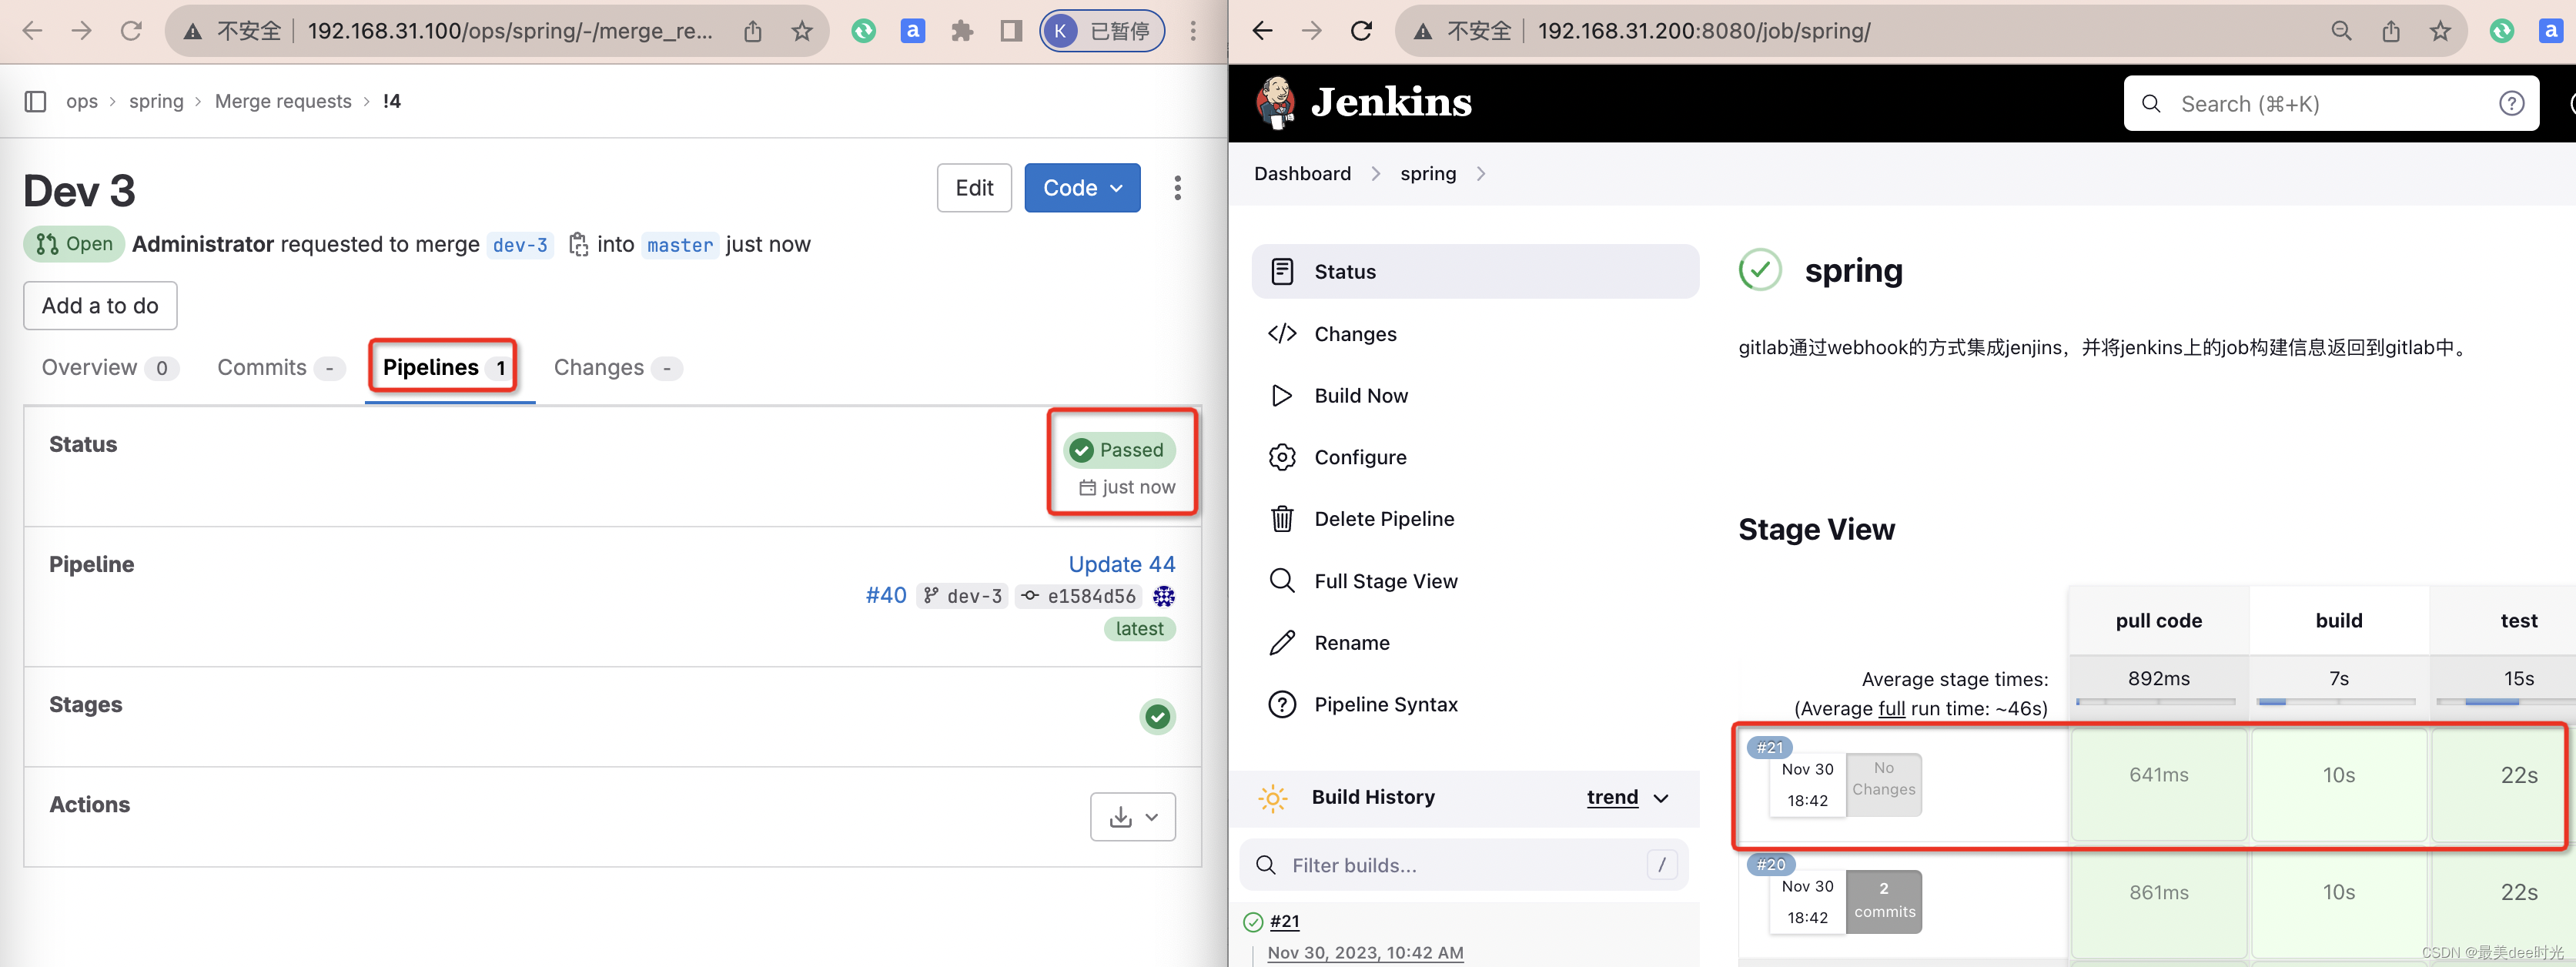Select the Overview tab in GitLab
This screenshot has width=2576, height=967.
coord(90,364)
